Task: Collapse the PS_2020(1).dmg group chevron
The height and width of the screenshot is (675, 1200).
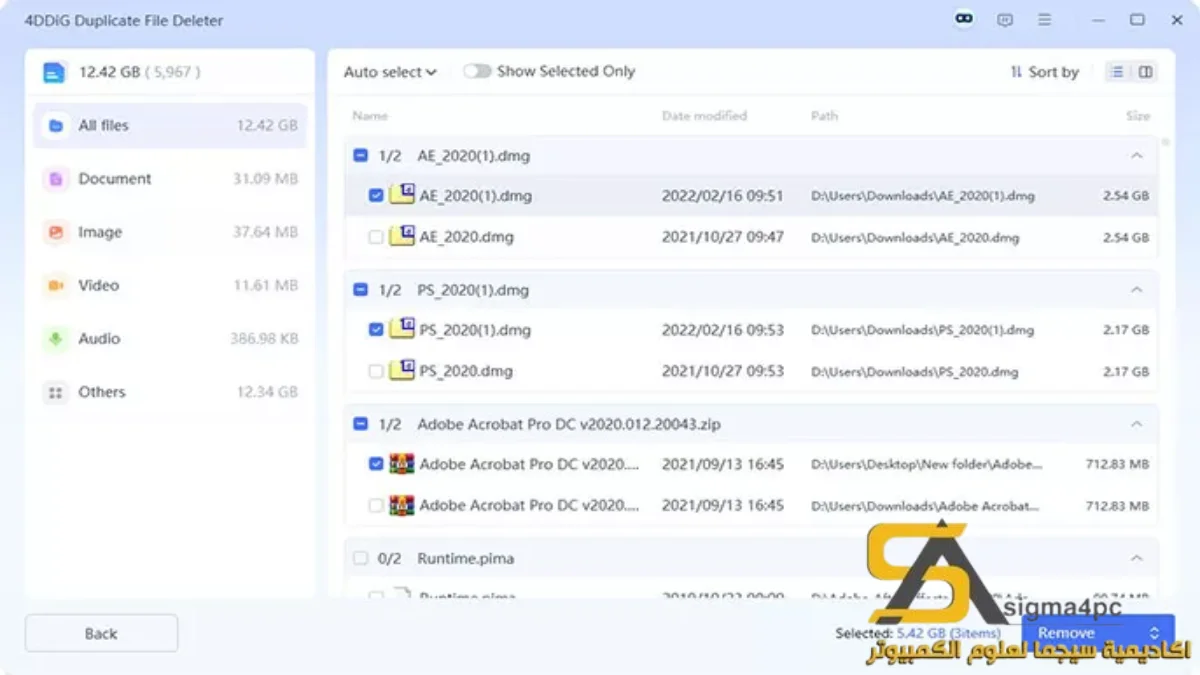Action: coord(1136,290)
